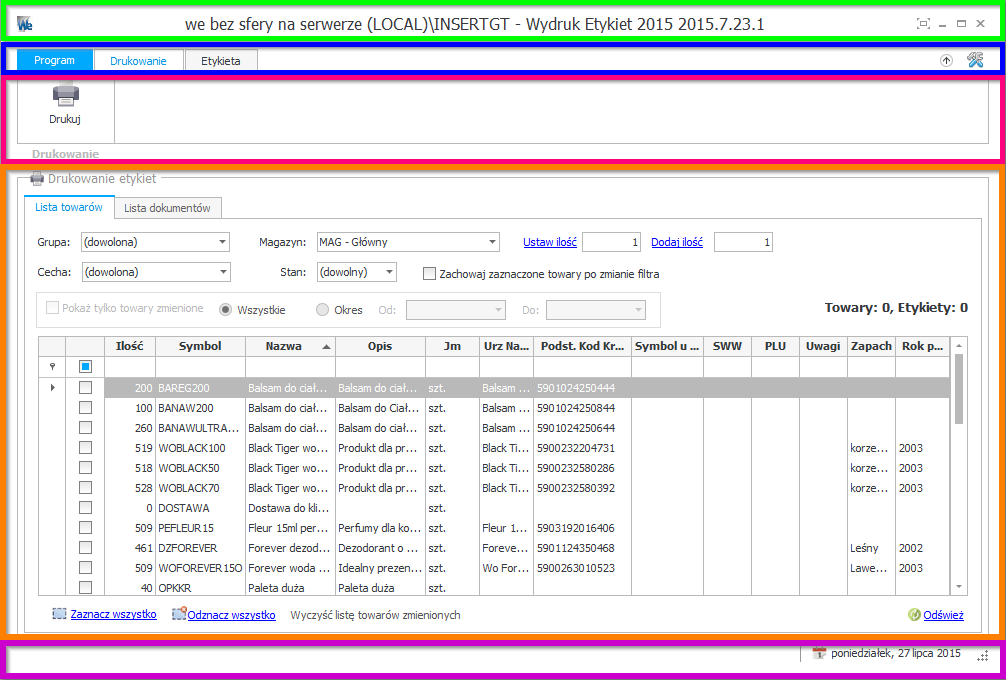Click the current row indicator arrow for BAREG200
The width and height of the screenshot is (1006, 680).
52,387
